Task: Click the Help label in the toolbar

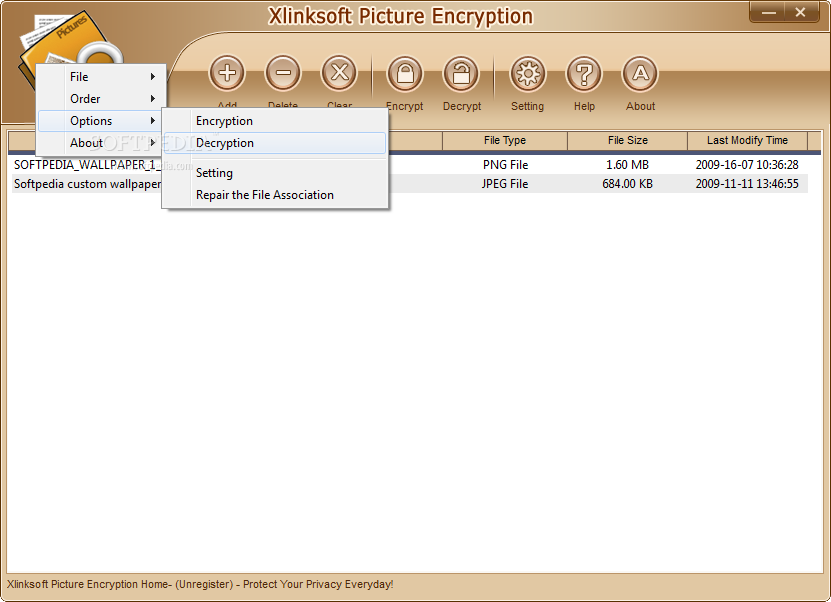Action: [584, 106]
